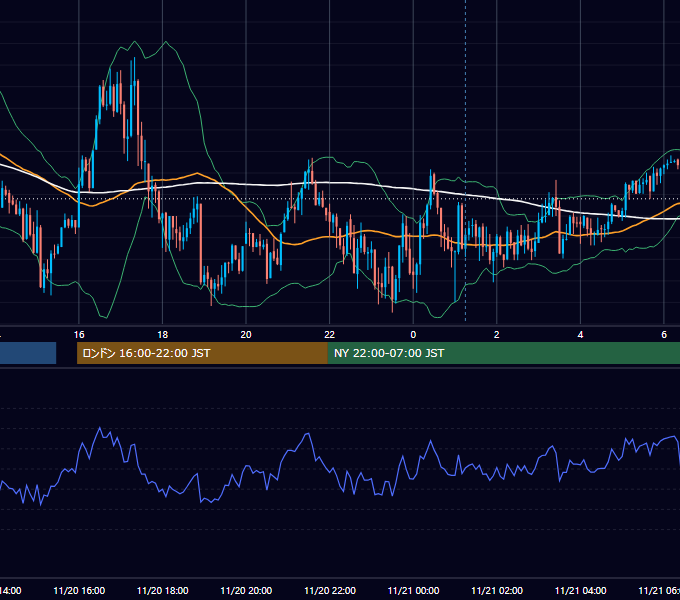The image size is (680, 600).
Task: Click the 11/20 18:00 date label
Action: click(x=163, y=590)
